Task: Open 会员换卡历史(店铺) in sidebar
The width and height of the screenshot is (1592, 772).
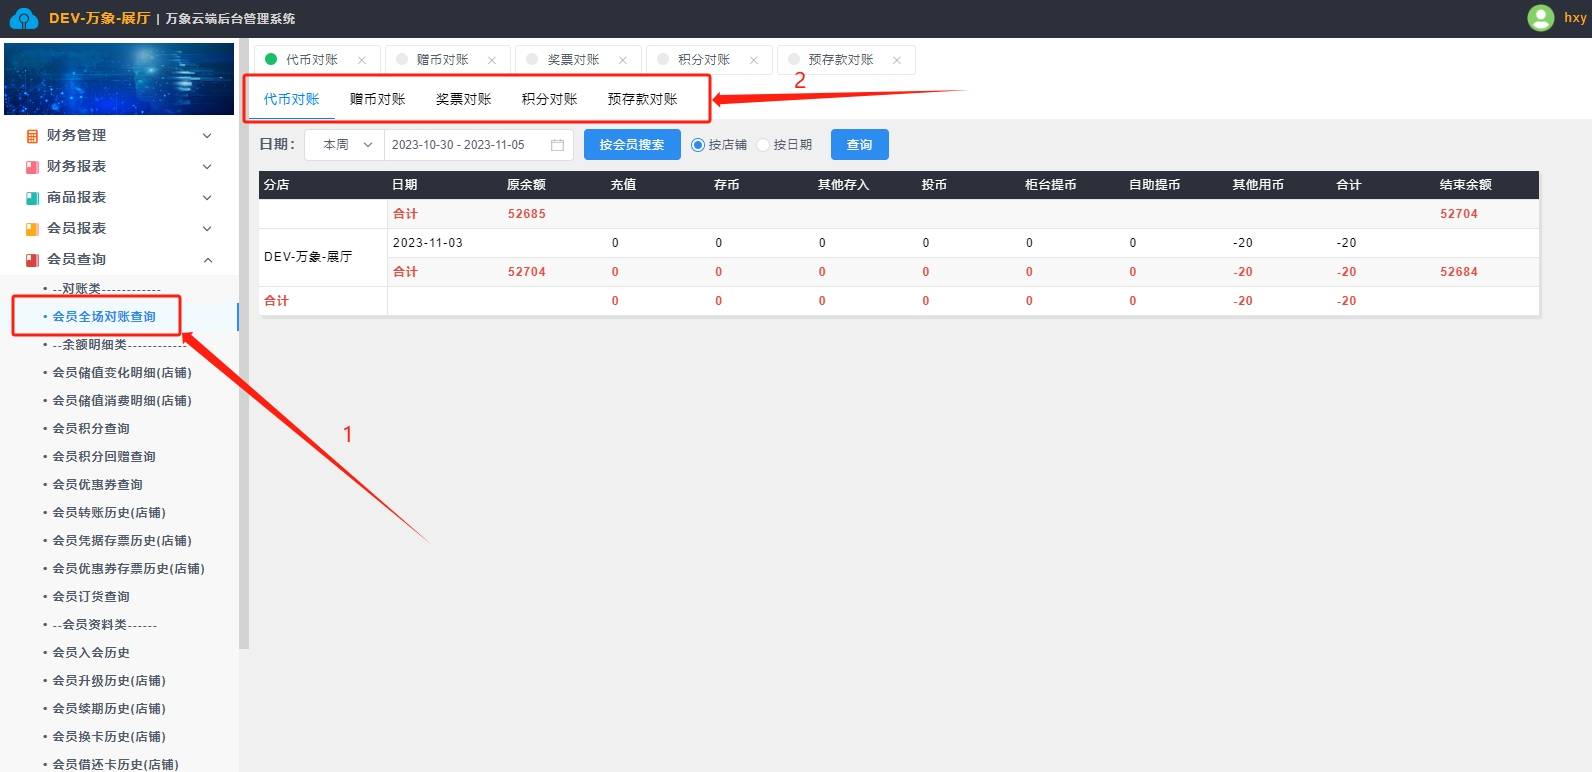Action: pyautogui.click(x=109, y=737)
